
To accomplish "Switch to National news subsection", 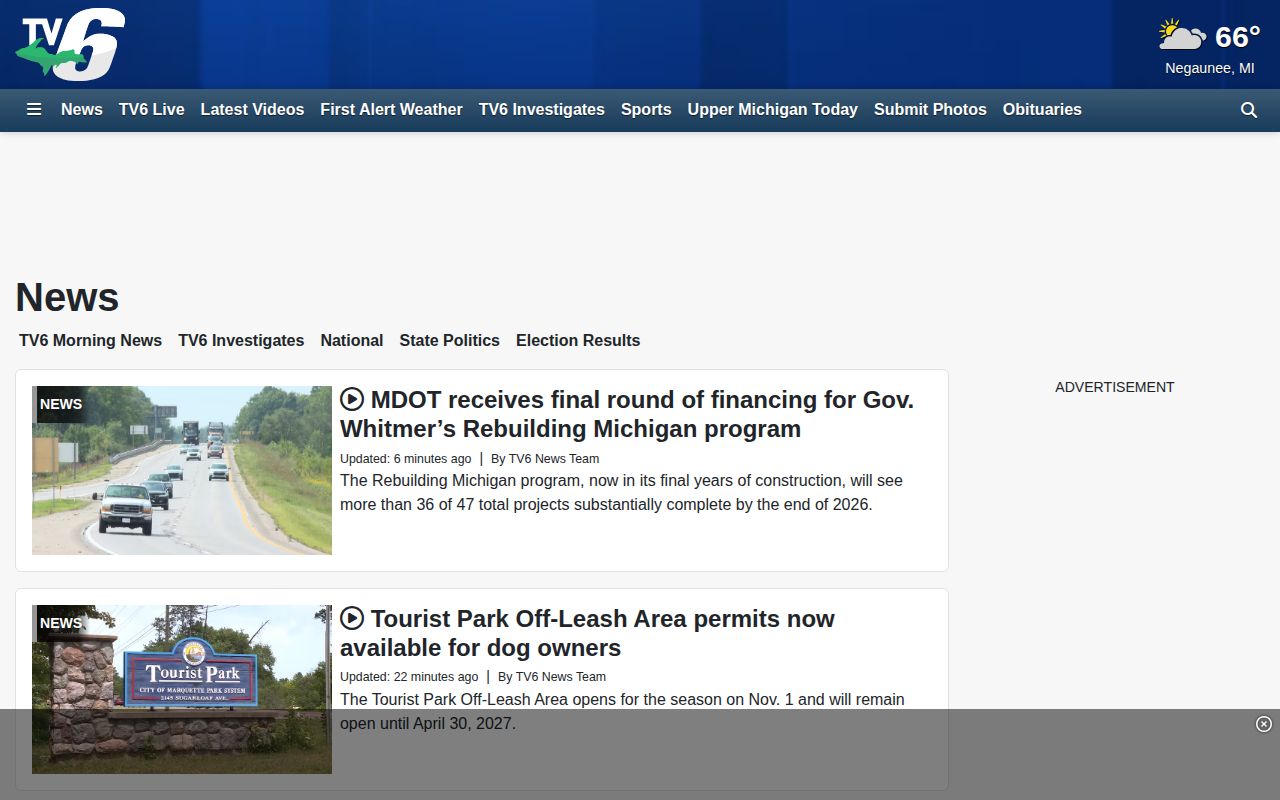I will (352, 341).
